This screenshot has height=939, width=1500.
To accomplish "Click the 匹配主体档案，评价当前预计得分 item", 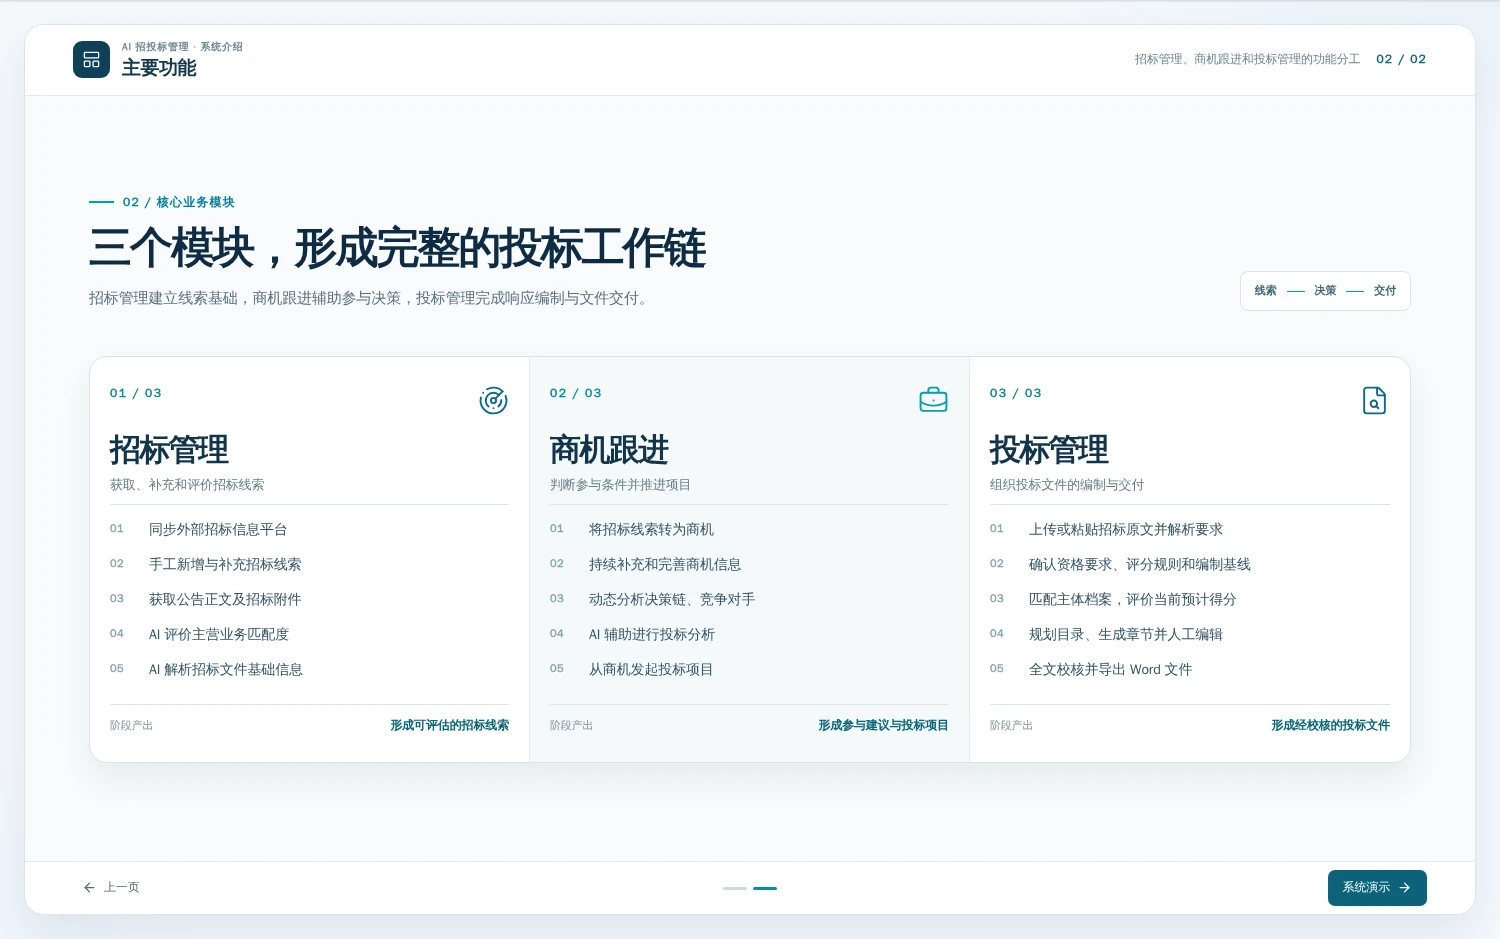I will [x=1133, y=599].
